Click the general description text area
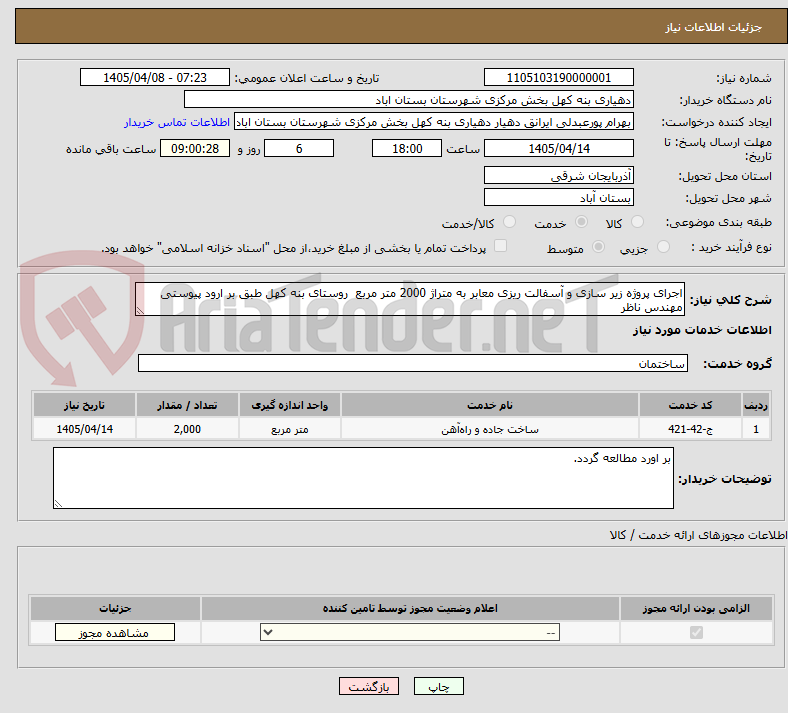The width and height of the screenshot is (788, 713). 410,299
